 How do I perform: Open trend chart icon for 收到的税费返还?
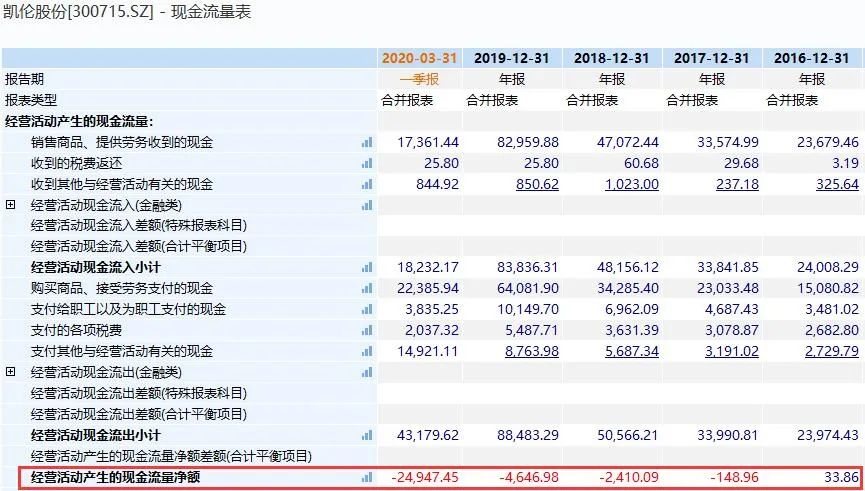(x=367, y=163)
